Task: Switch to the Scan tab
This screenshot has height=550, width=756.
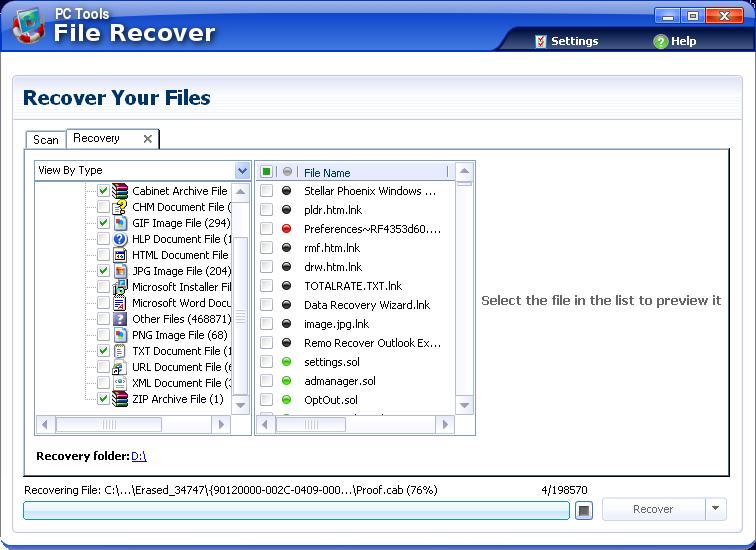Action: [46, 140]
